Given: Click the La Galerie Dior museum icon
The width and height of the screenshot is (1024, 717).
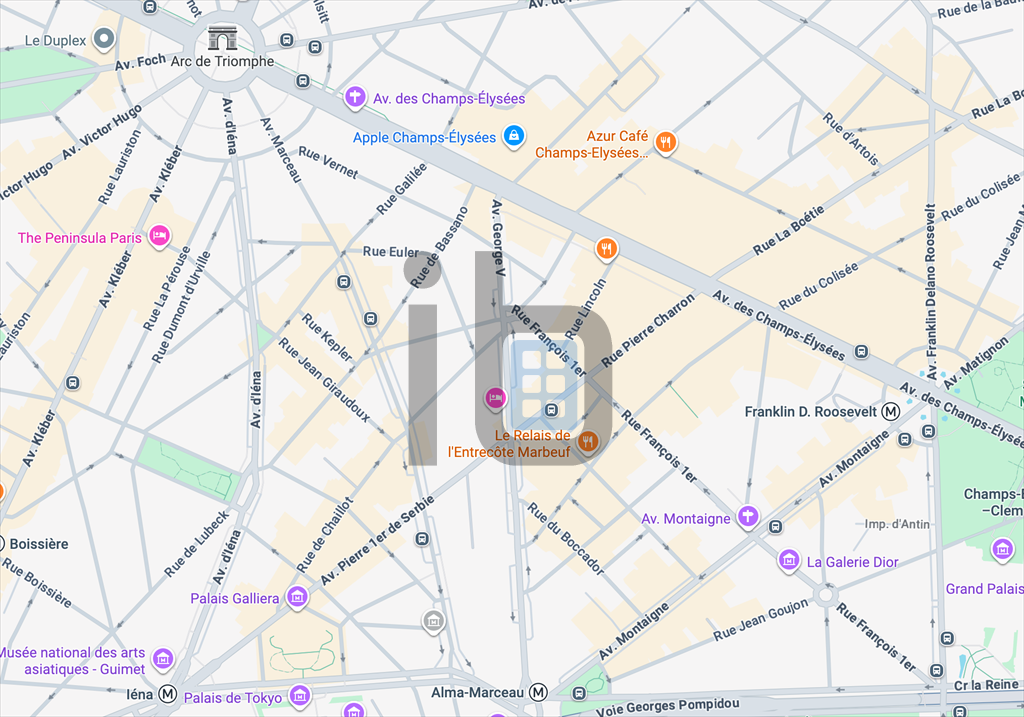Looking at the screenshot, I should click(x=789, y=560).
